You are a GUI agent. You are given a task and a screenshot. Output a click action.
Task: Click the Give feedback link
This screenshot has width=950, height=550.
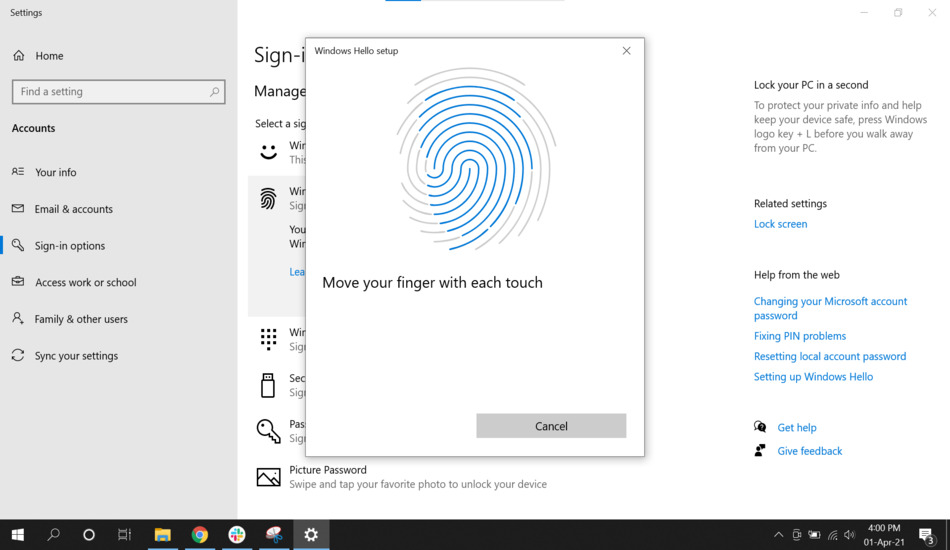pyautogui.click(x=809, y=451)
